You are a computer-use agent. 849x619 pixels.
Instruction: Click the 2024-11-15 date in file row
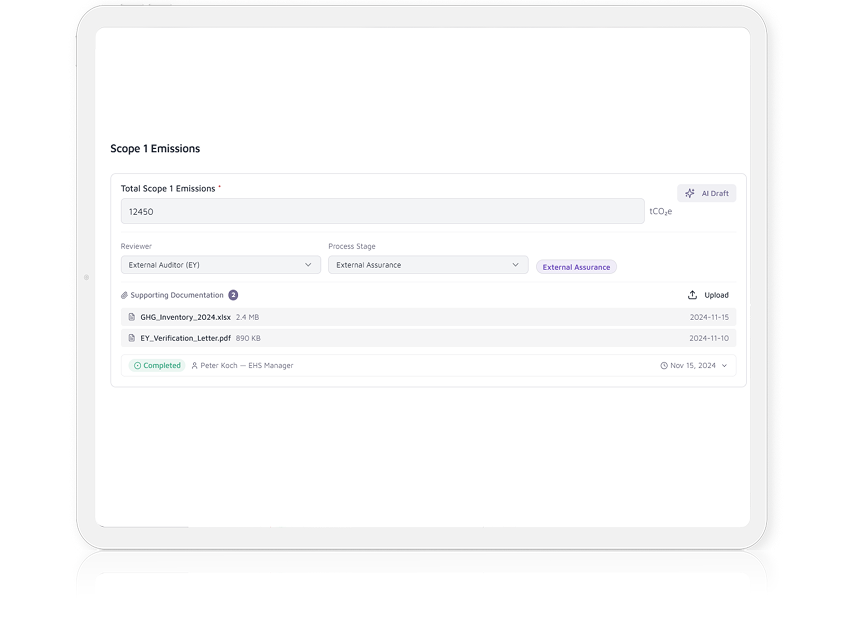coord(709,317)
